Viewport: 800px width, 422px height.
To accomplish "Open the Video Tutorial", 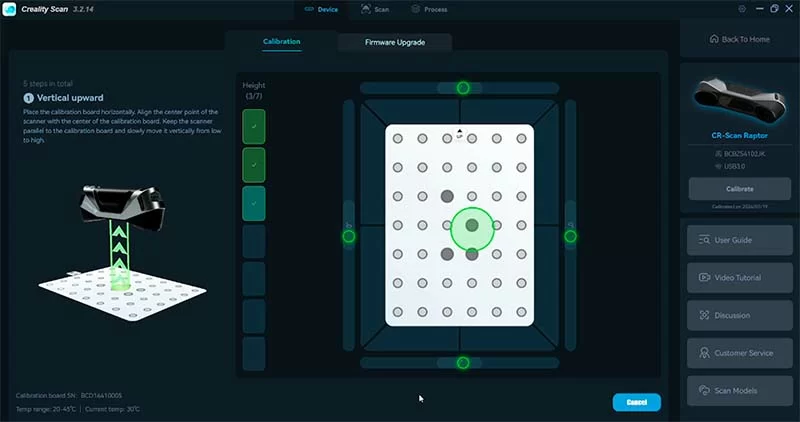I will point(740,278).
